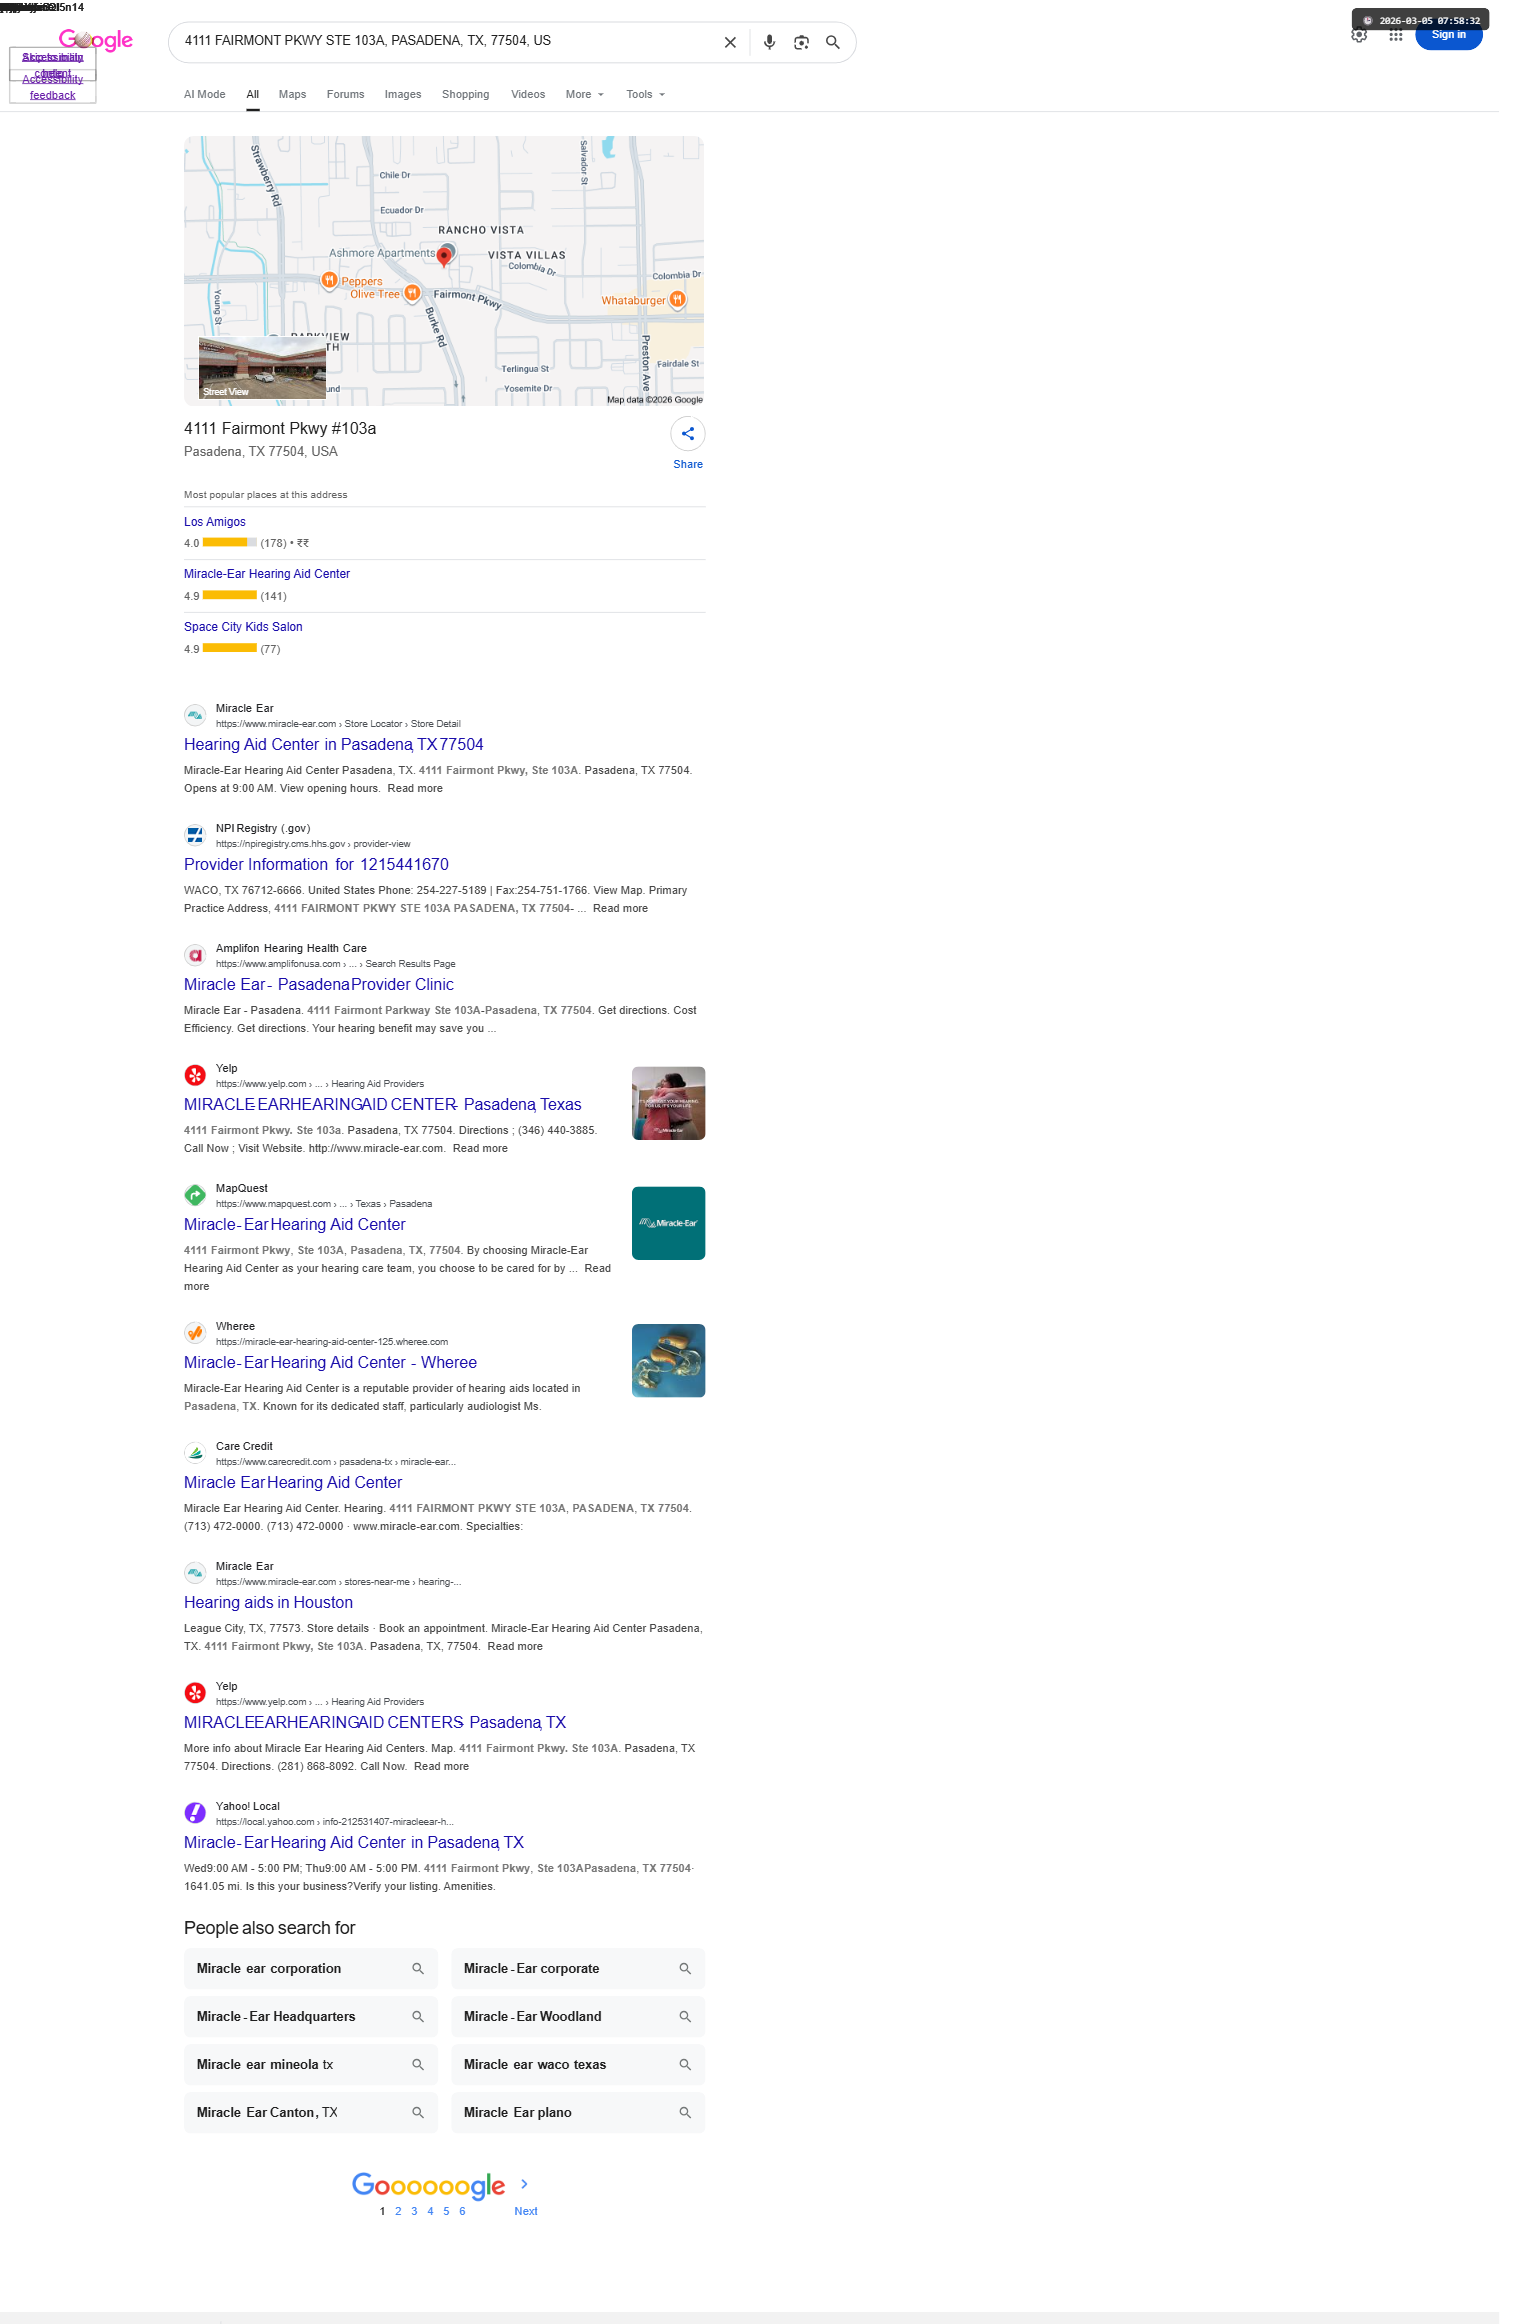Click search icon for Miracle ear mineola tx
Image resolution: width=1517 pixels, height=2324 pixels.
(x=418, y=2064)
